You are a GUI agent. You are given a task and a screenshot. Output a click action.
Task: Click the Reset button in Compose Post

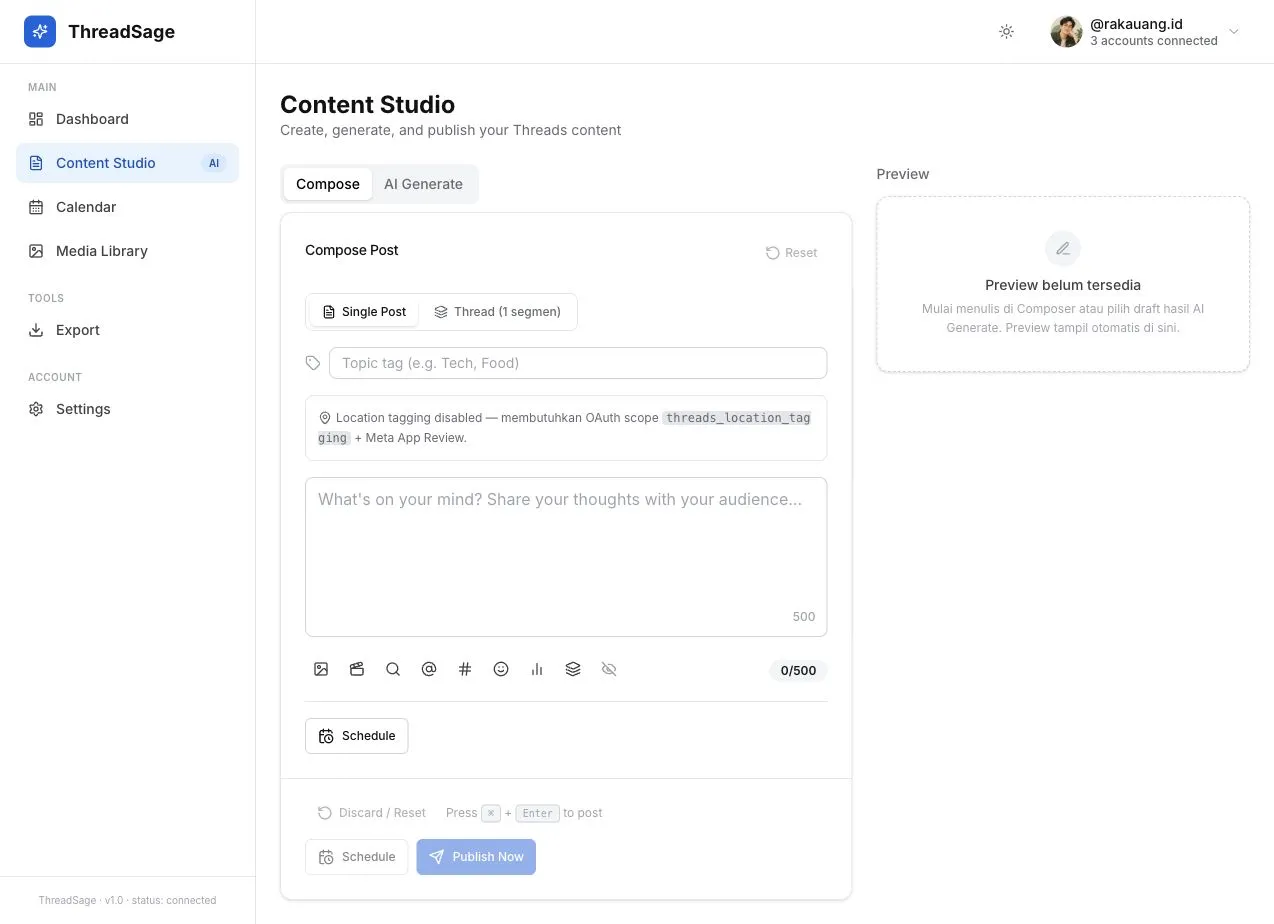pyautogui.click(x=791, y=253)
